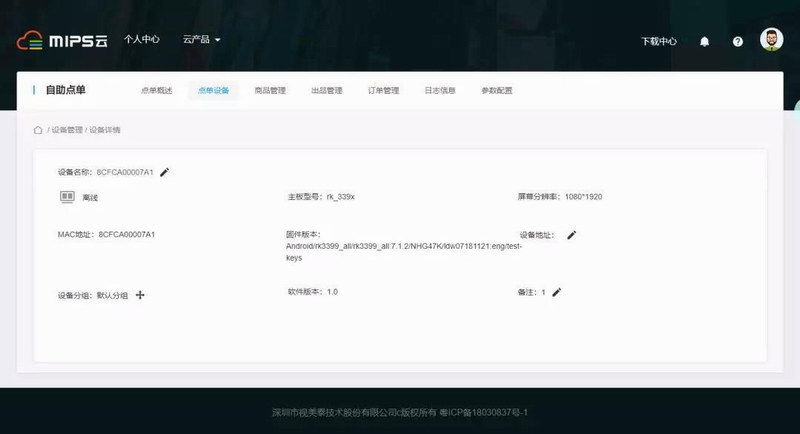Open the 参数配置 tab
The width and height of the screenshot is (800, 434).
point(497,91)
